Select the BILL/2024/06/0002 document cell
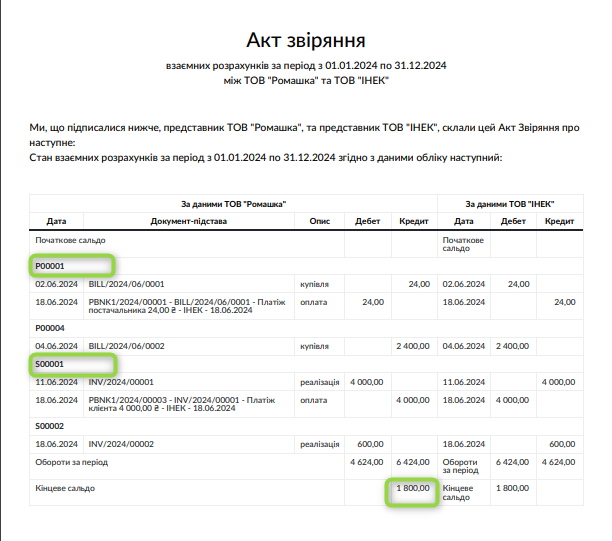 126,346
